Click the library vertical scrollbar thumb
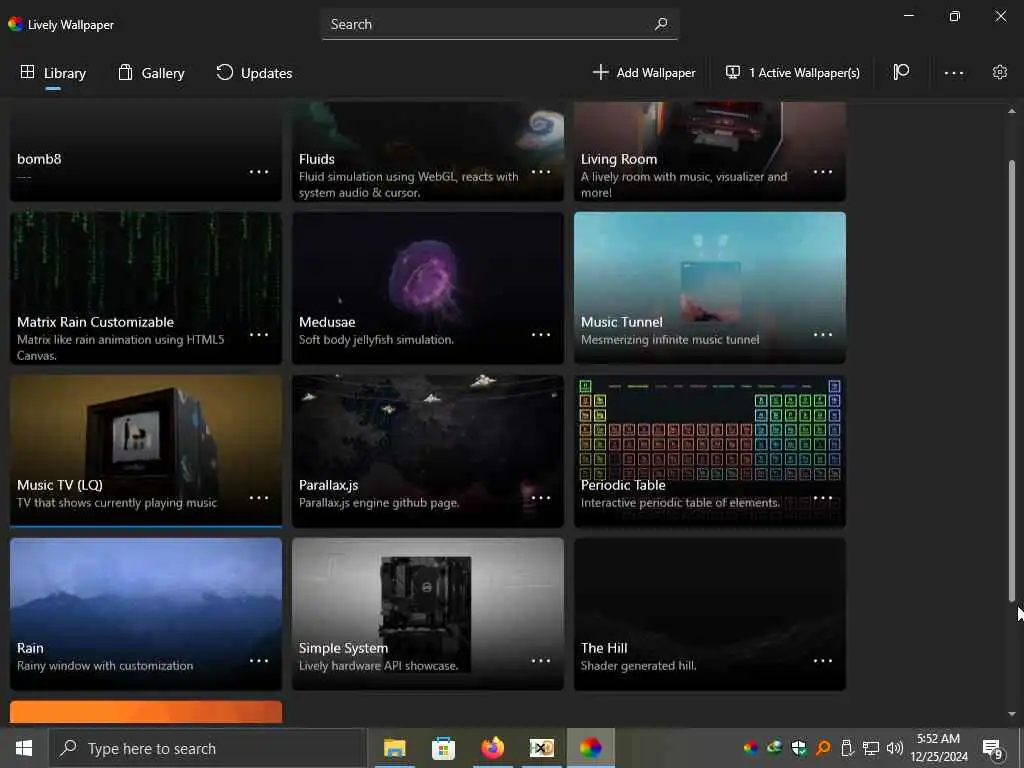The image size is (1024, 768). tap(1012, 380)
